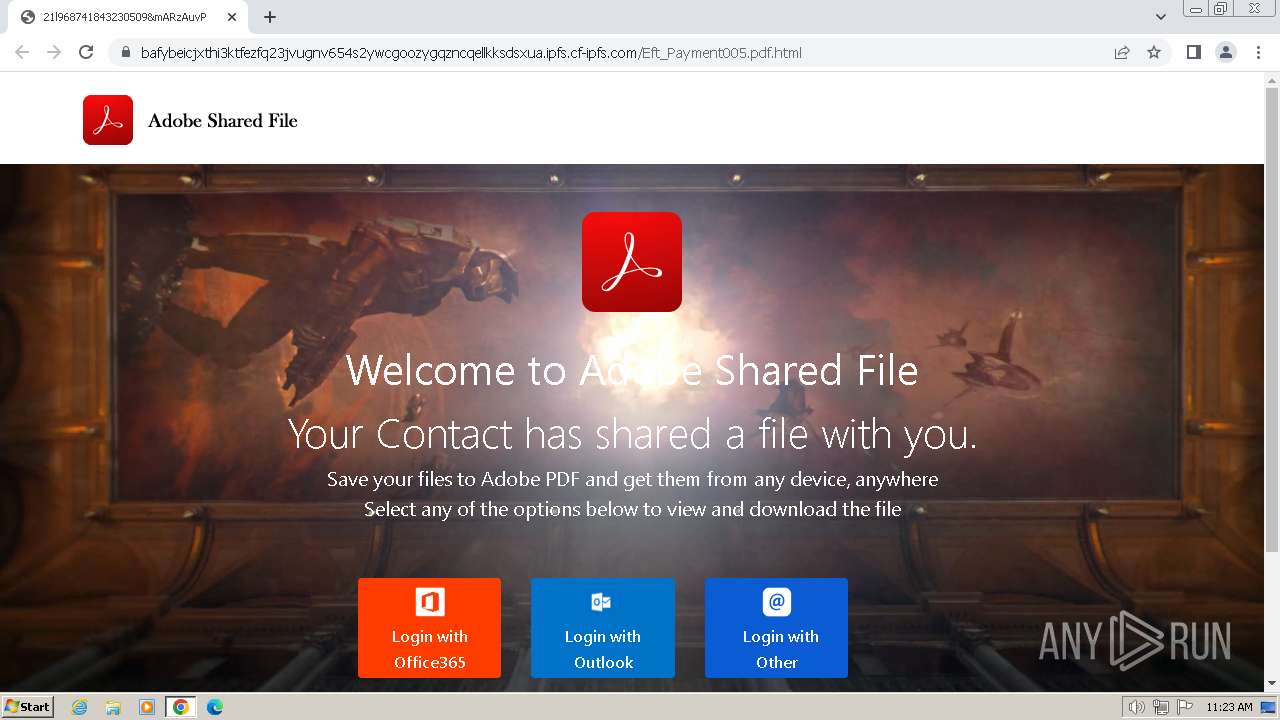Go forward using browser forward arrow
1280x720 pixels.
tap(54, 52)
